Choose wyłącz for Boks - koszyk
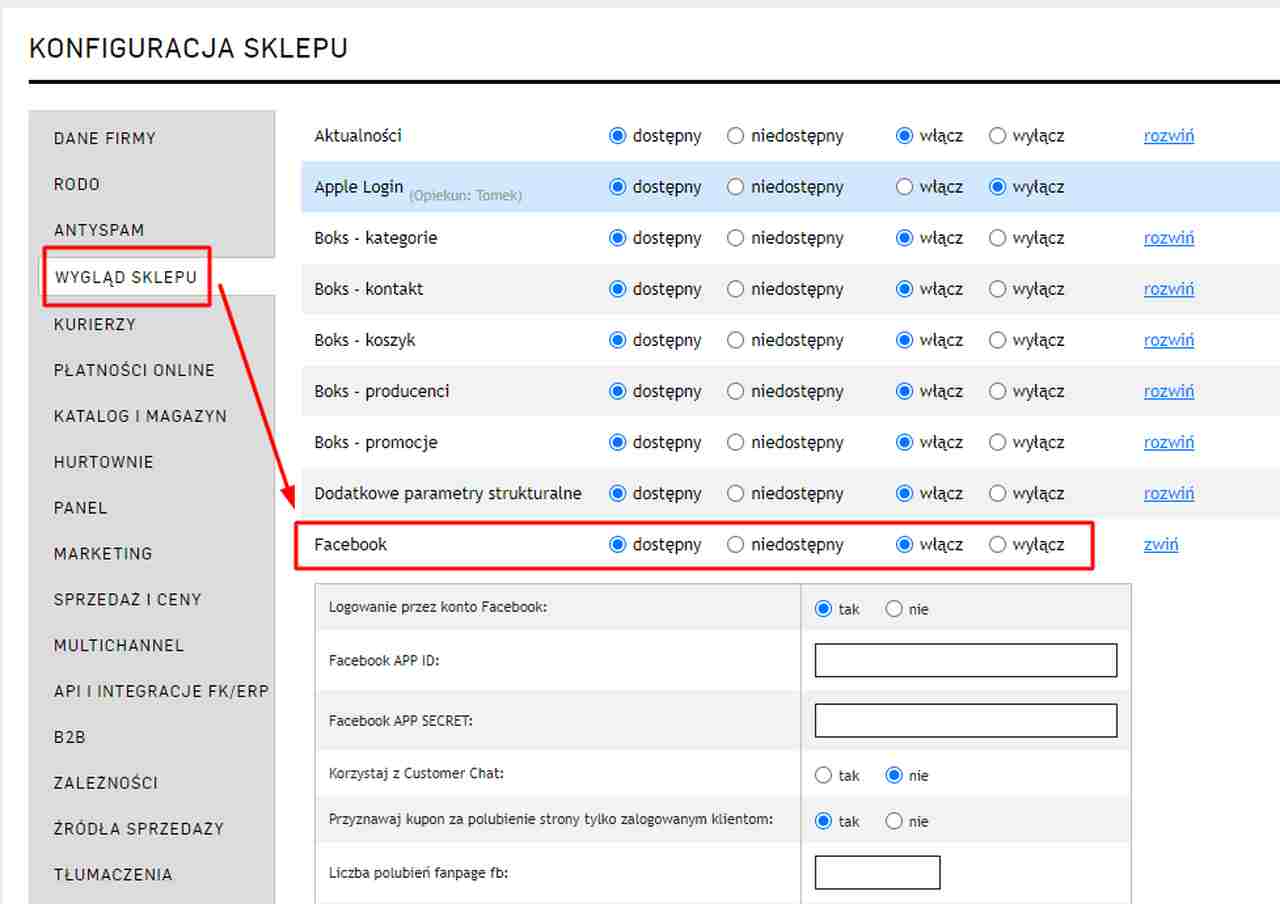 997,340
